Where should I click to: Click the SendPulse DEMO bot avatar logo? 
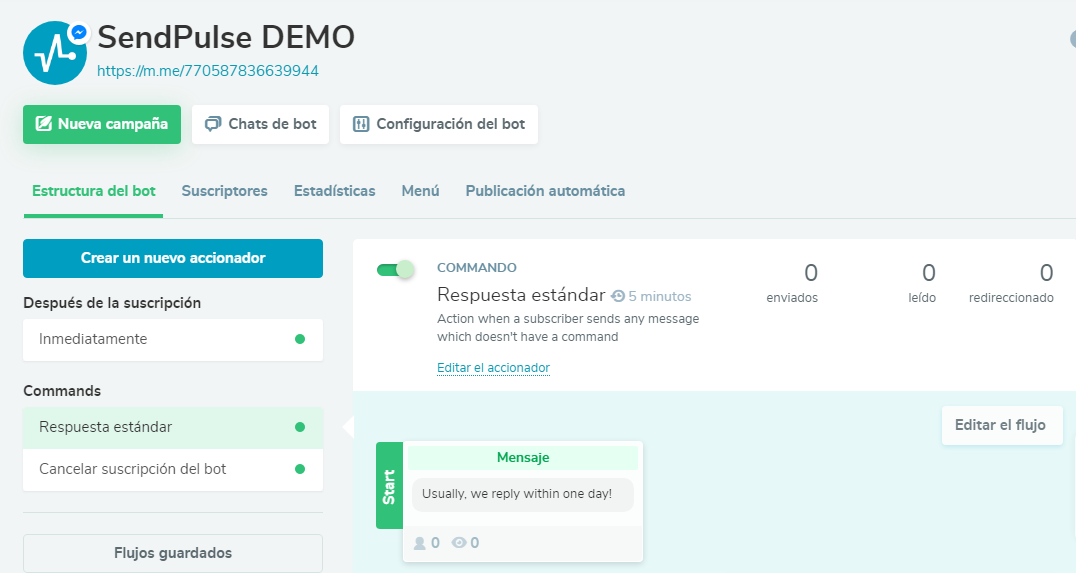tap(55, 53)
